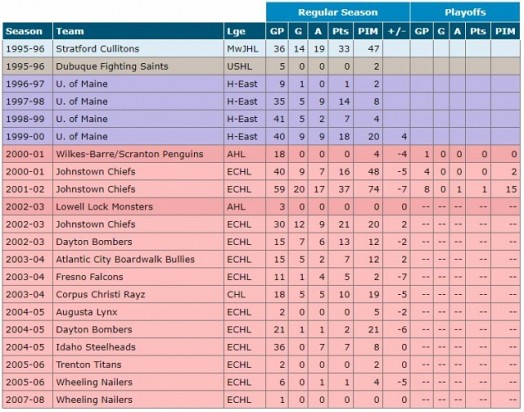This screenshot has width=524, height=412.
Task: Select the 2007-08 Wheeling Nailers row
Action: click(x=261, y=400)
